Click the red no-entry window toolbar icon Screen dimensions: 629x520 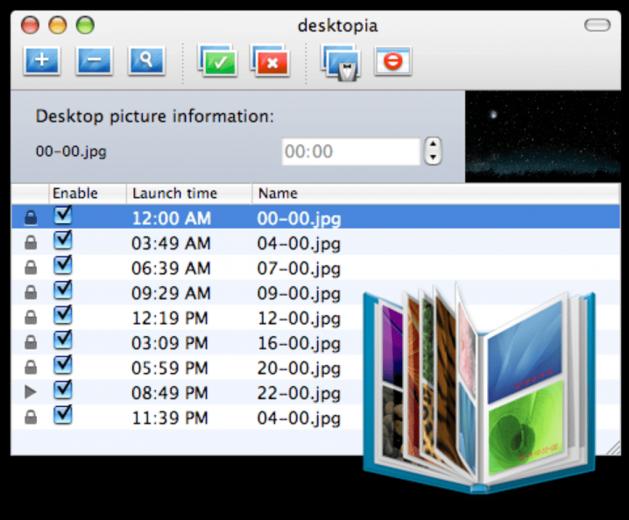(393, 61)
